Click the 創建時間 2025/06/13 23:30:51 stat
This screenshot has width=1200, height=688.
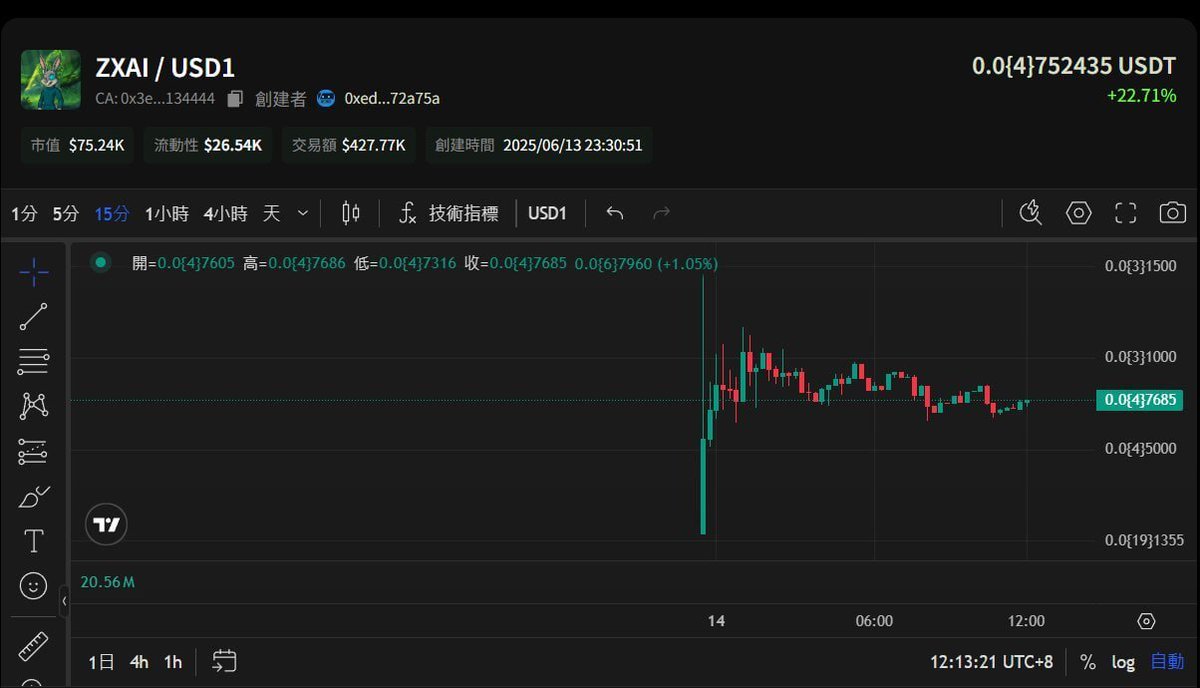click(539, 145)
